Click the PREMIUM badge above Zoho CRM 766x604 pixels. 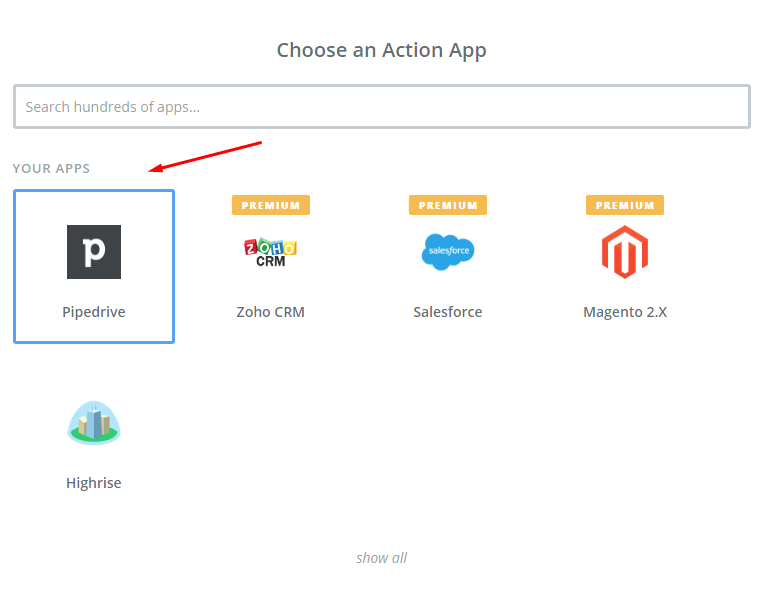[x=271, y=205]
